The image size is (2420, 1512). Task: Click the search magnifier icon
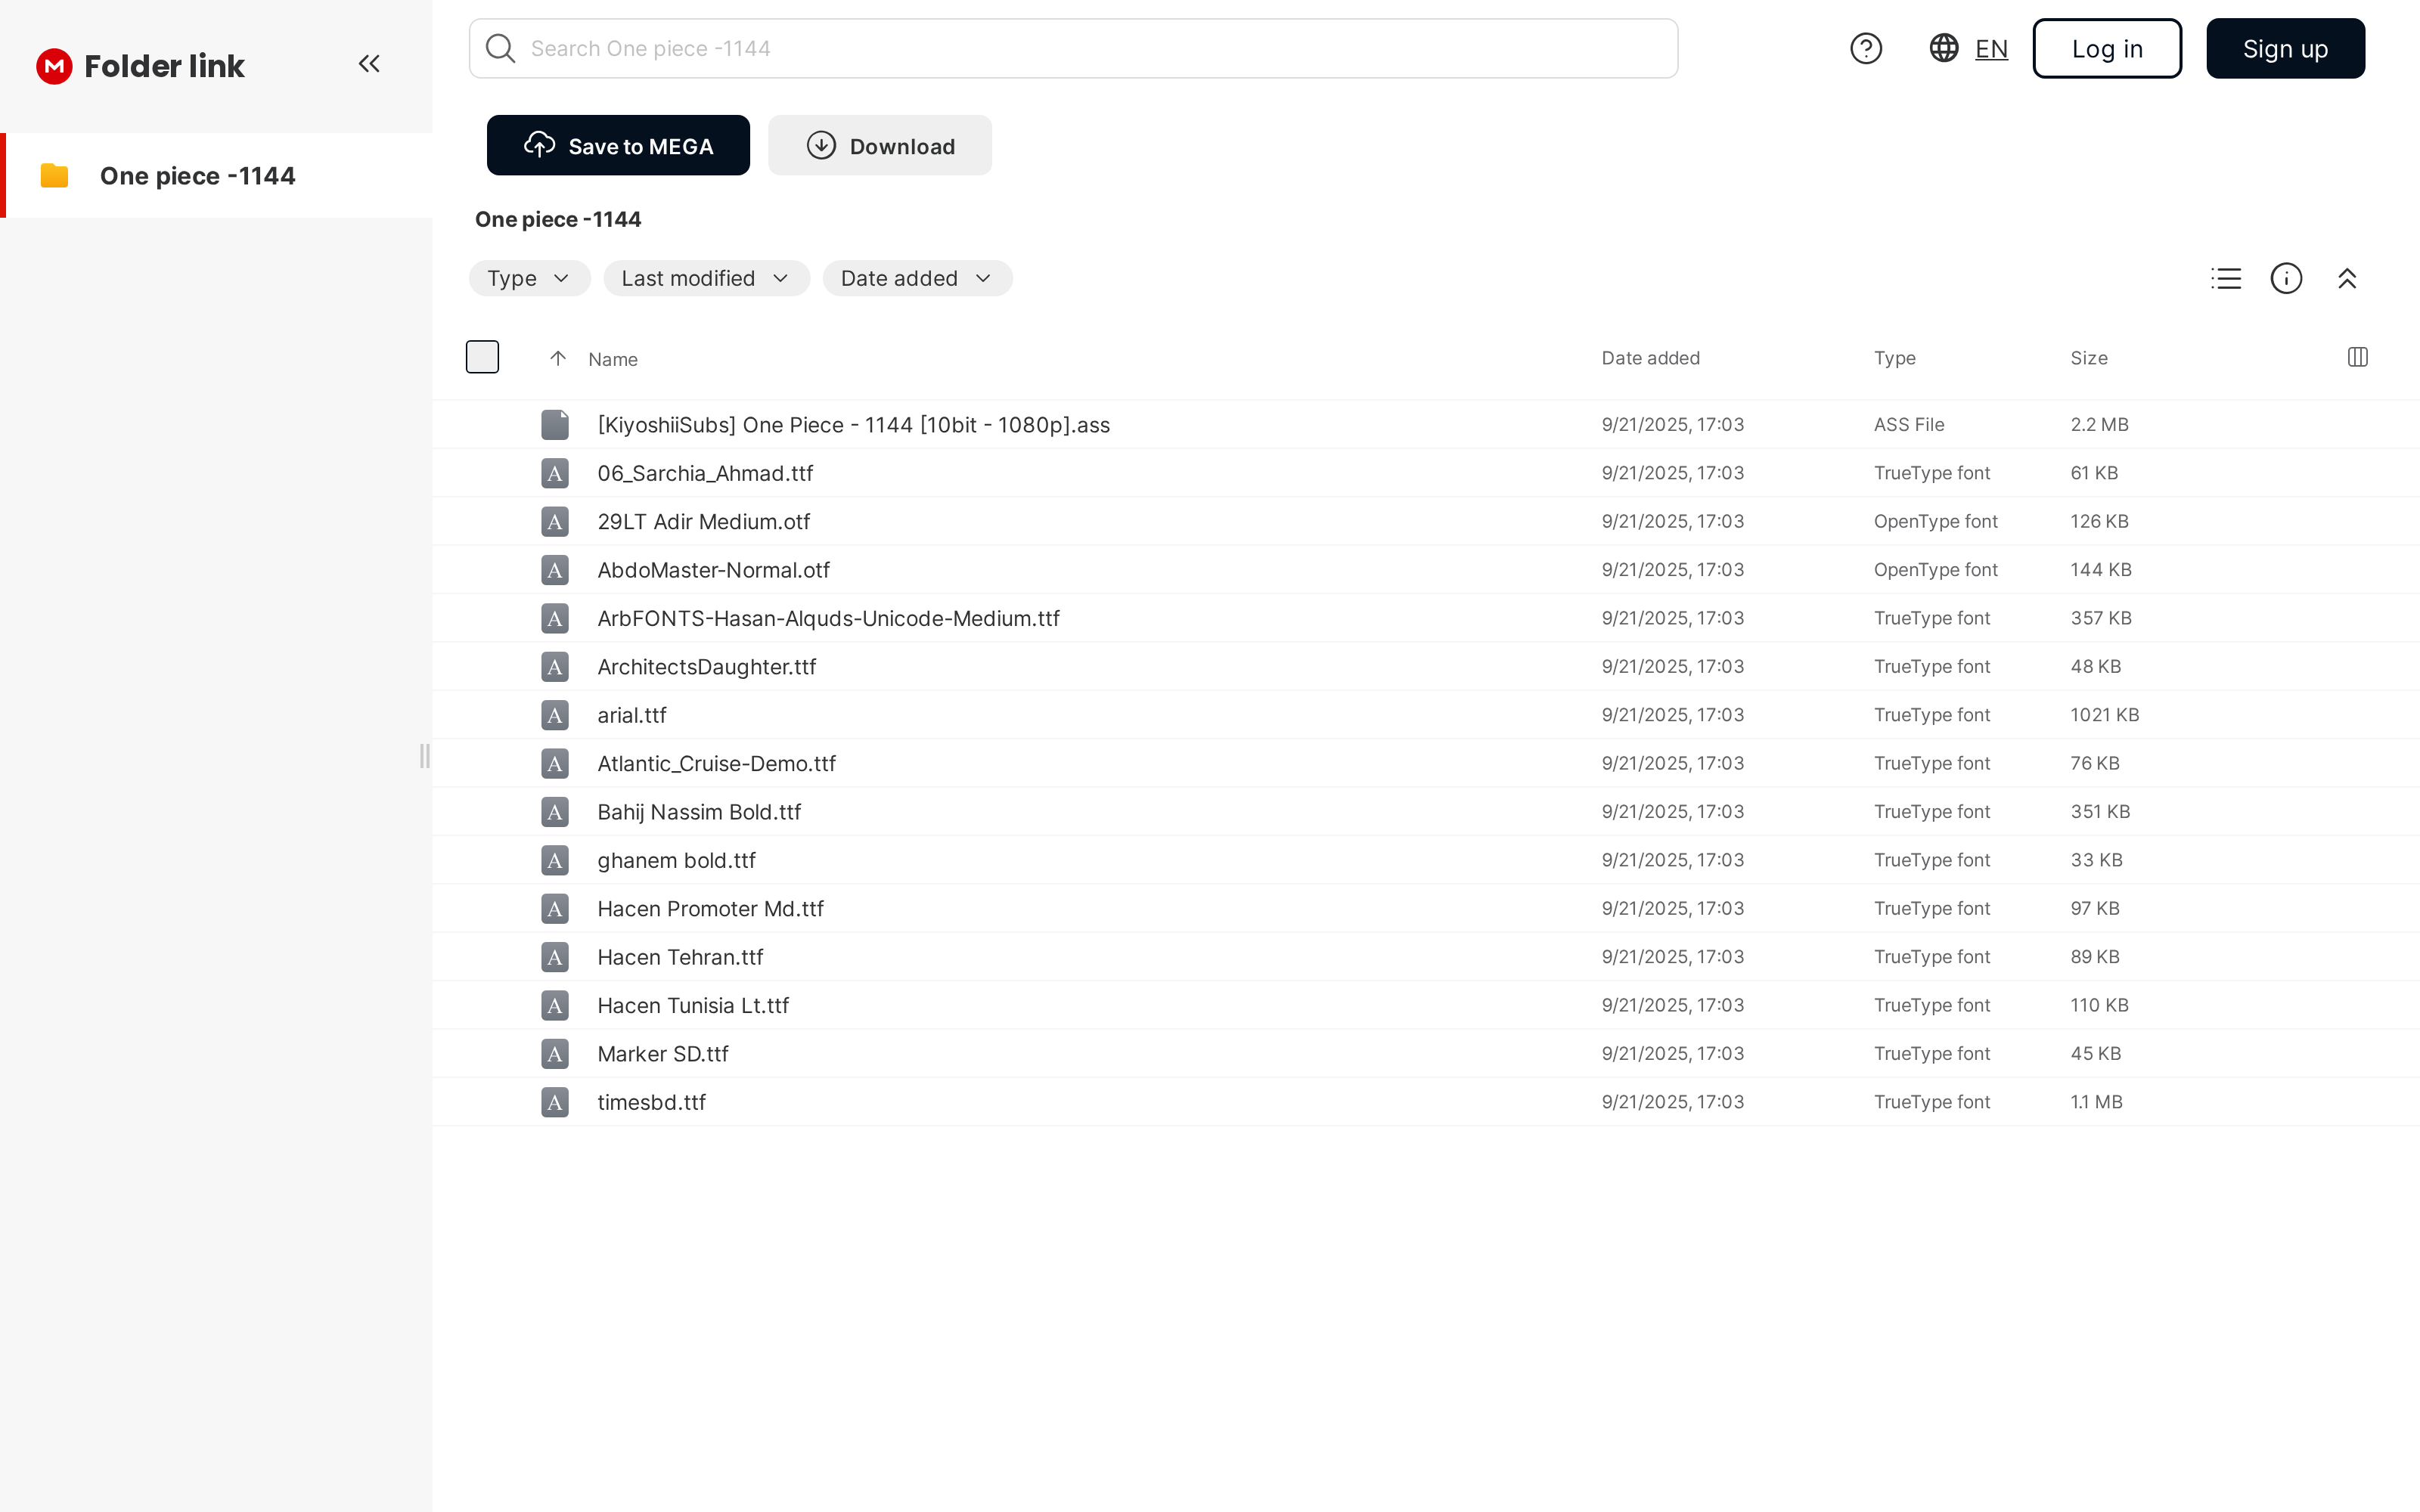click(500, 48)
